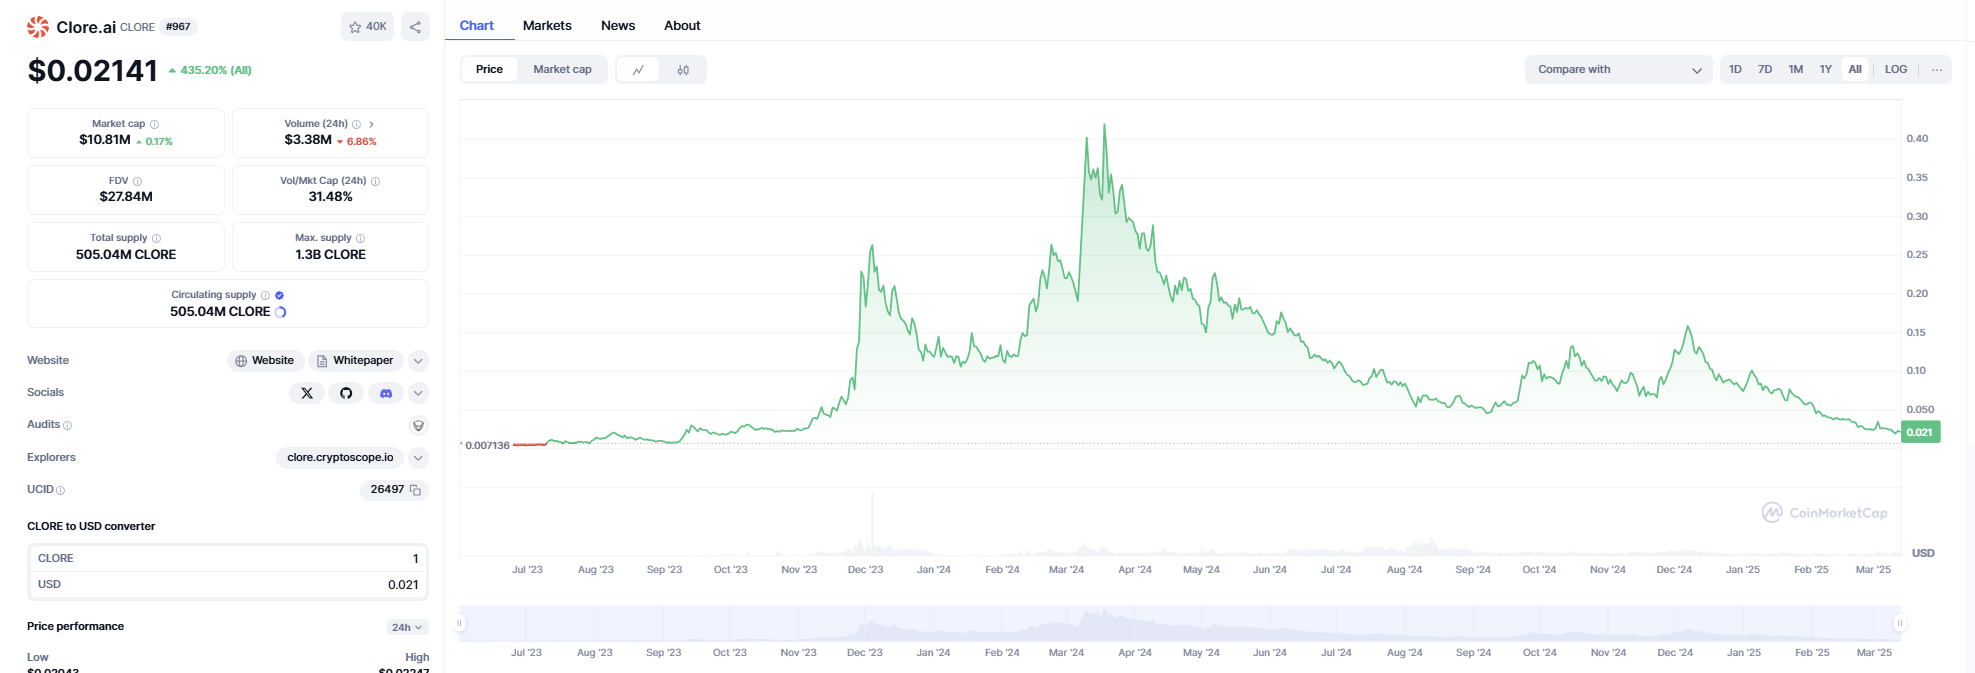
Task: Open the Compare with dropdown
Action: click(1618, 70)
